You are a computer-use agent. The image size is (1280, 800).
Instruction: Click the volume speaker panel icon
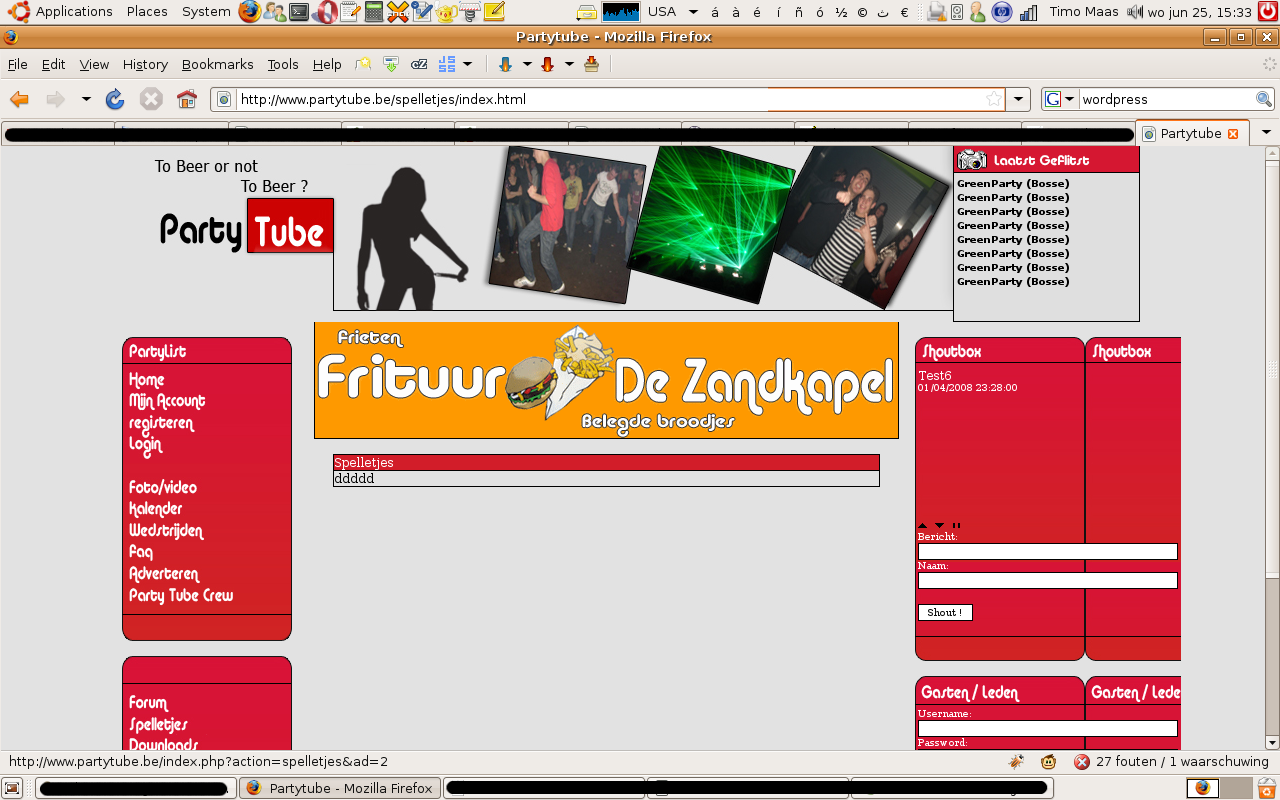tap(1134, 12)
